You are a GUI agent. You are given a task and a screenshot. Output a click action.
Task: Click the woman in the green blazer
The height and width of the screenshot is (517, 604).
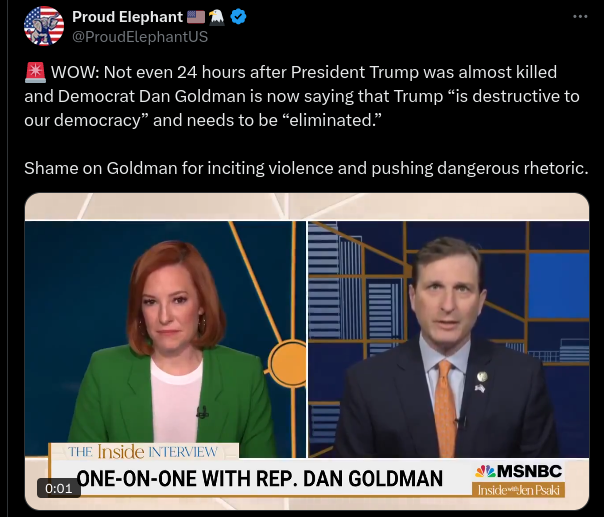click(x=173, y=347)
